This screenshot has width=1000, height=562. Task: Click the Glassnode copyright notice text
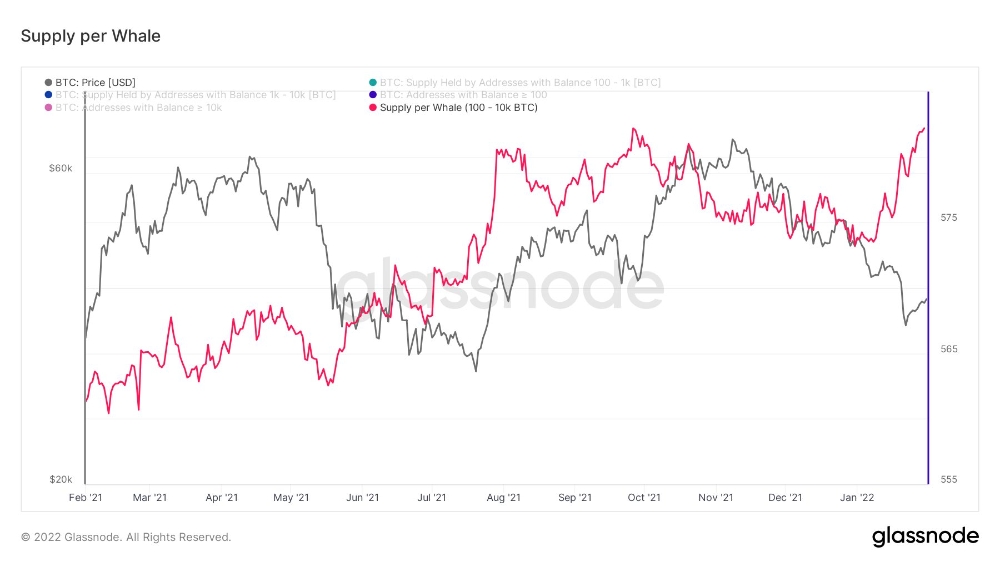point(126,537)
